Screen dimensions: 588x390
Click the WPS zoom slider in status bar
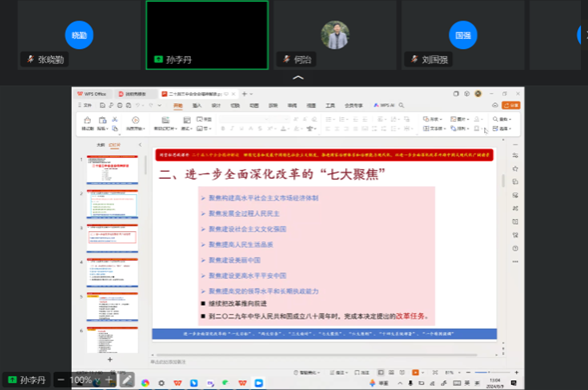pos(492,372)
